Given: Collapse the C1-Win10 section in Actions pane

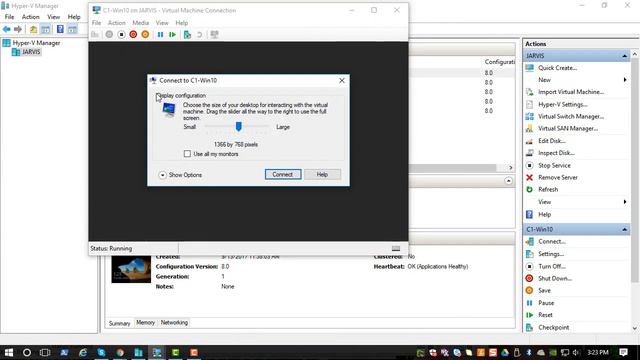Looking at the screenshot, I should click(624, 229).
